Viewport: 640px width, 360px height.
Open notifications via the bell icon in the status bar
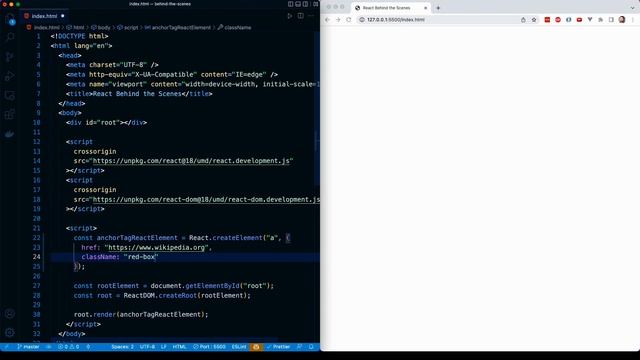311,347
